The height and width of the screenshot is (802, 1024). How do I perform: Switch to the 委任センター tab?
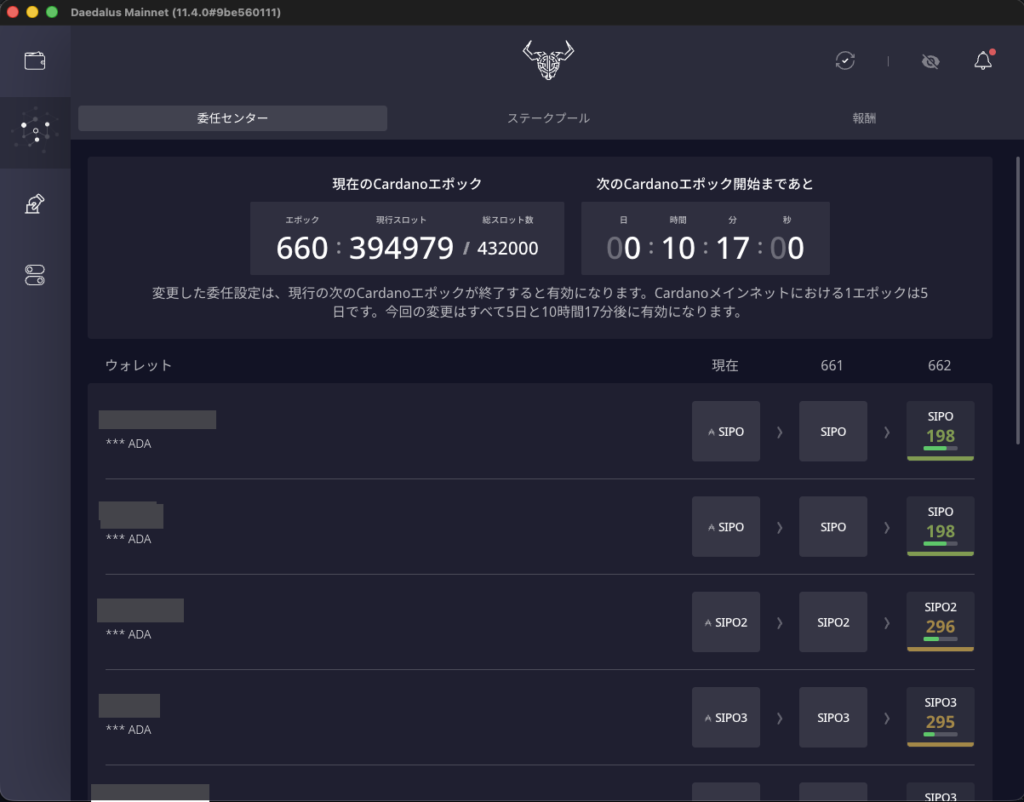tap(232, 118)
